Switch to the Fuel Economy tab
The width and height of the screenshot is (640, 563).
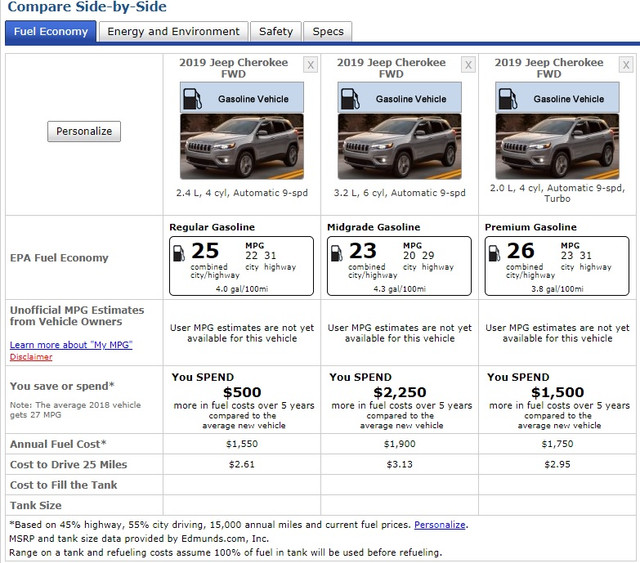(51, 31)
